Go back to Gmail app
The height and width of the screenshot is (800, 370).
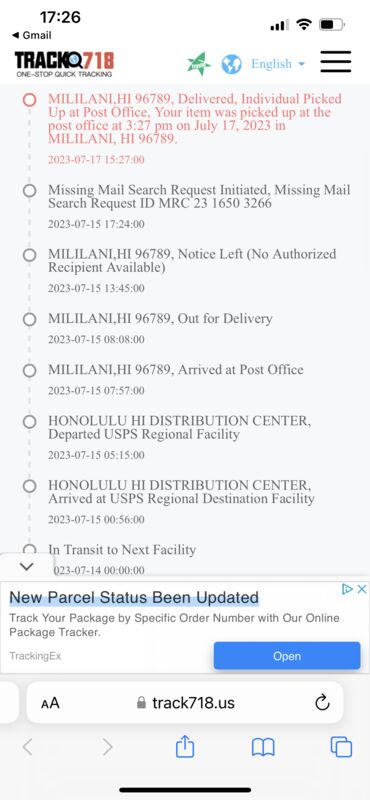pos(31,35)
